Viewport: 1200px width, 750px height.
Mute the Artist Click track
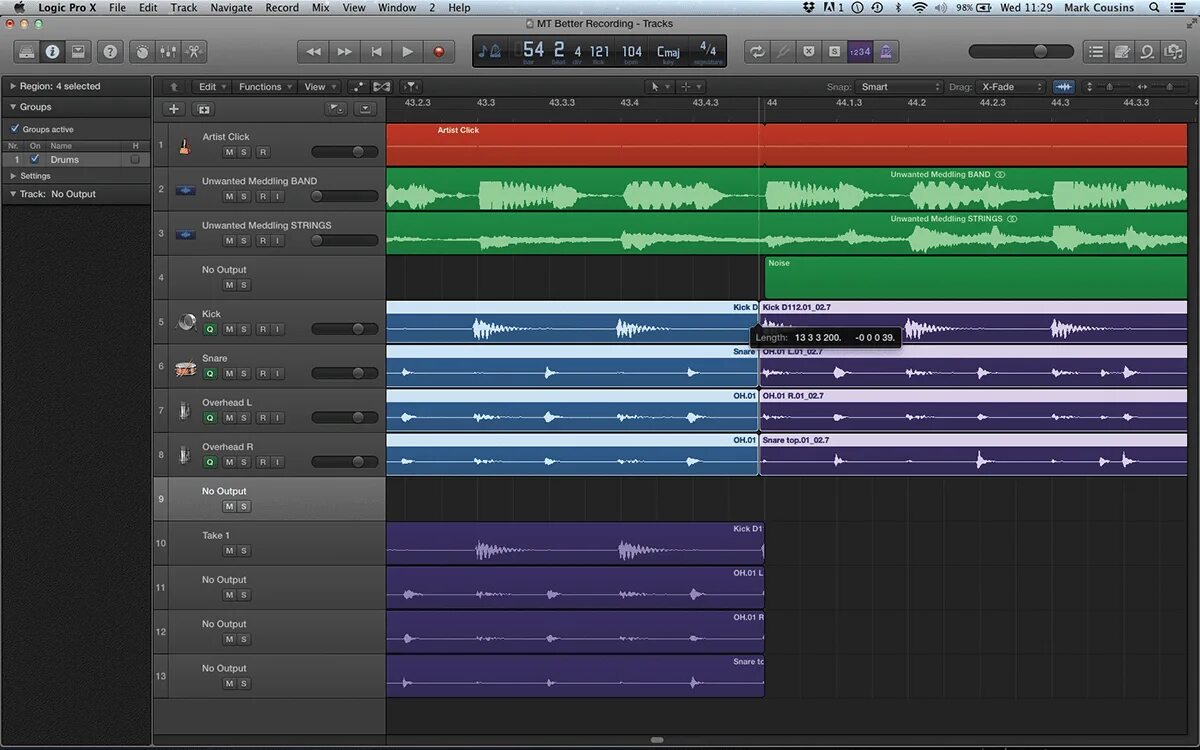point(229,152)
